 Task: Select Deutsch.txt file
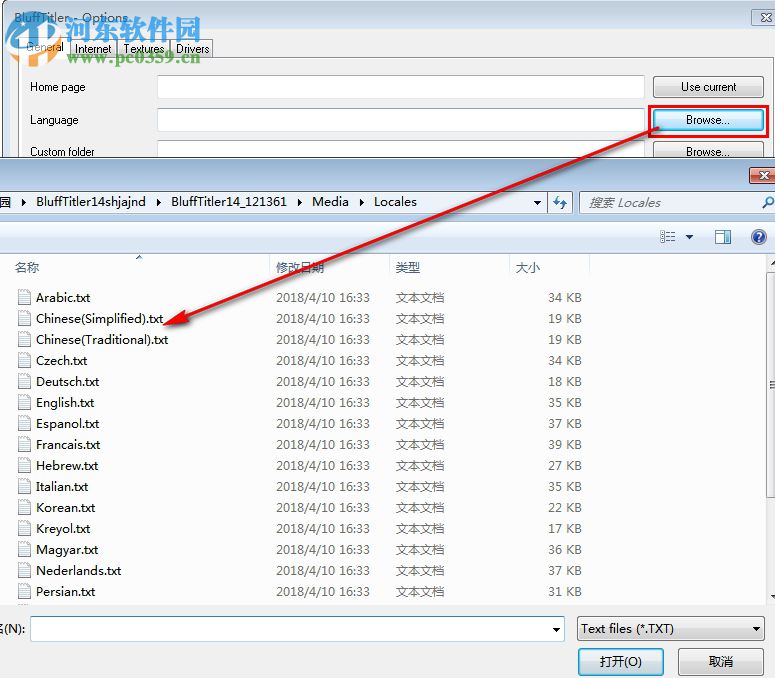[x=67, y=381]
